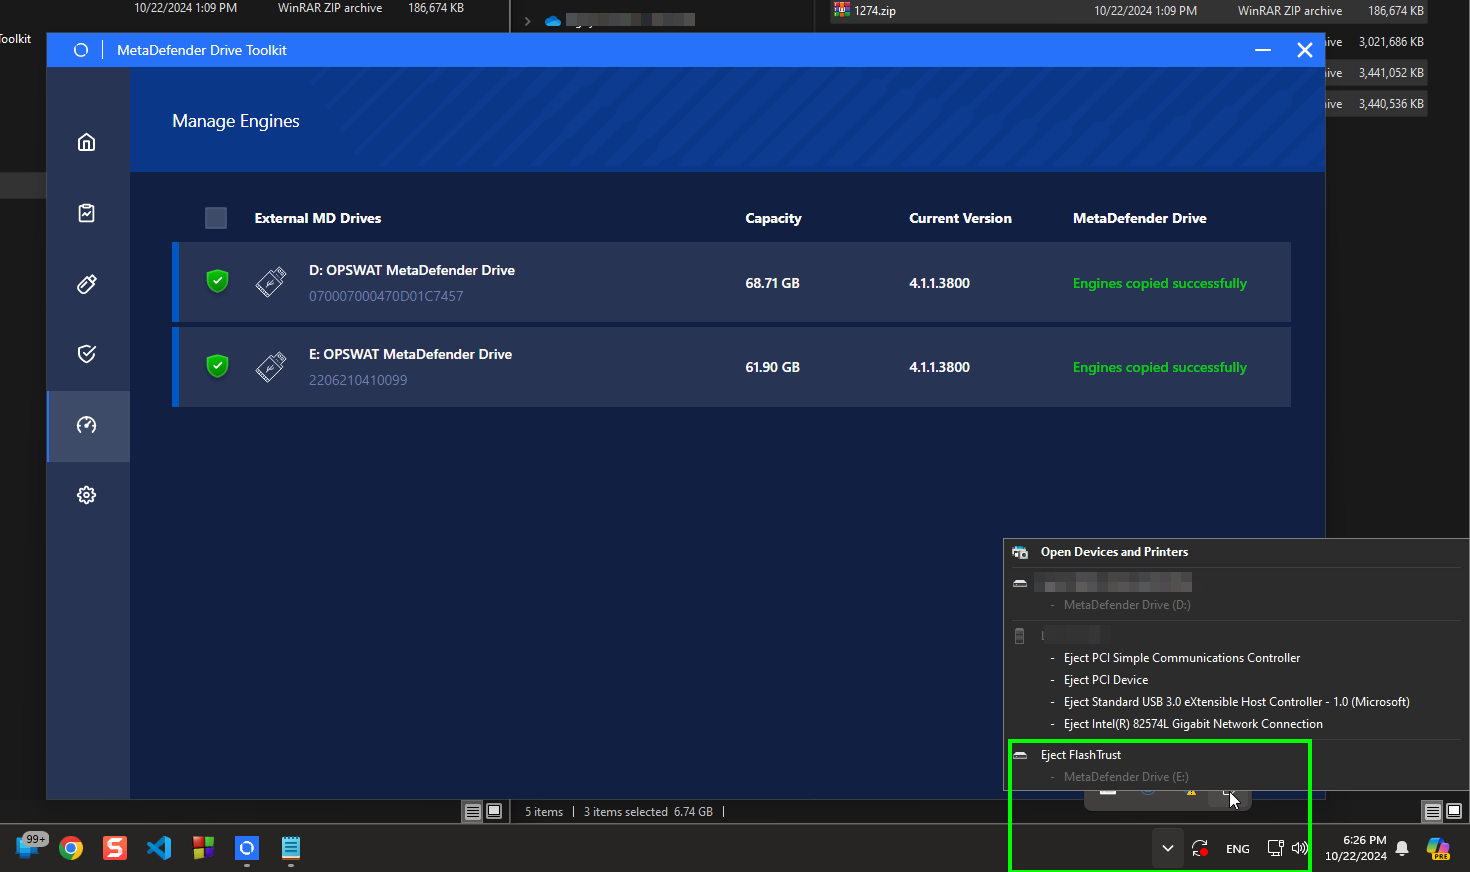The width and height of the screenshot is (1470, 872).
Task: Click the Capacity column header
Action: pyautogui.click(x=773, y=218)
